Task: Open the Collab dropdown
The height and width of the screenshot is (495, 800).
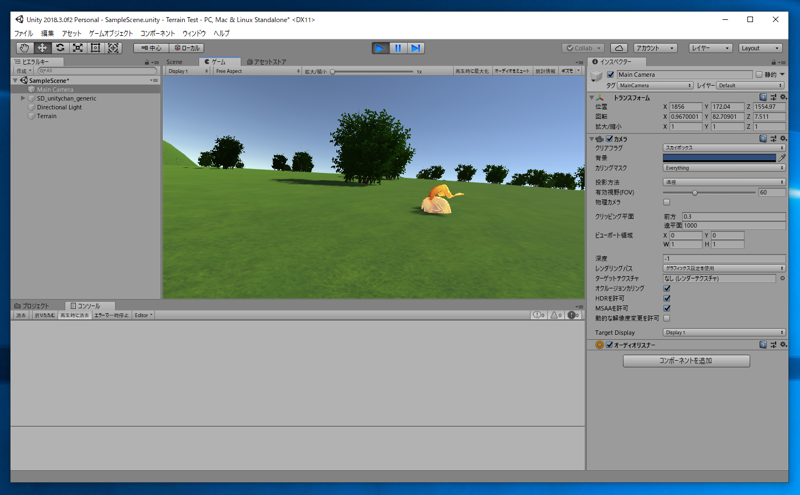Action: point(583,48)
